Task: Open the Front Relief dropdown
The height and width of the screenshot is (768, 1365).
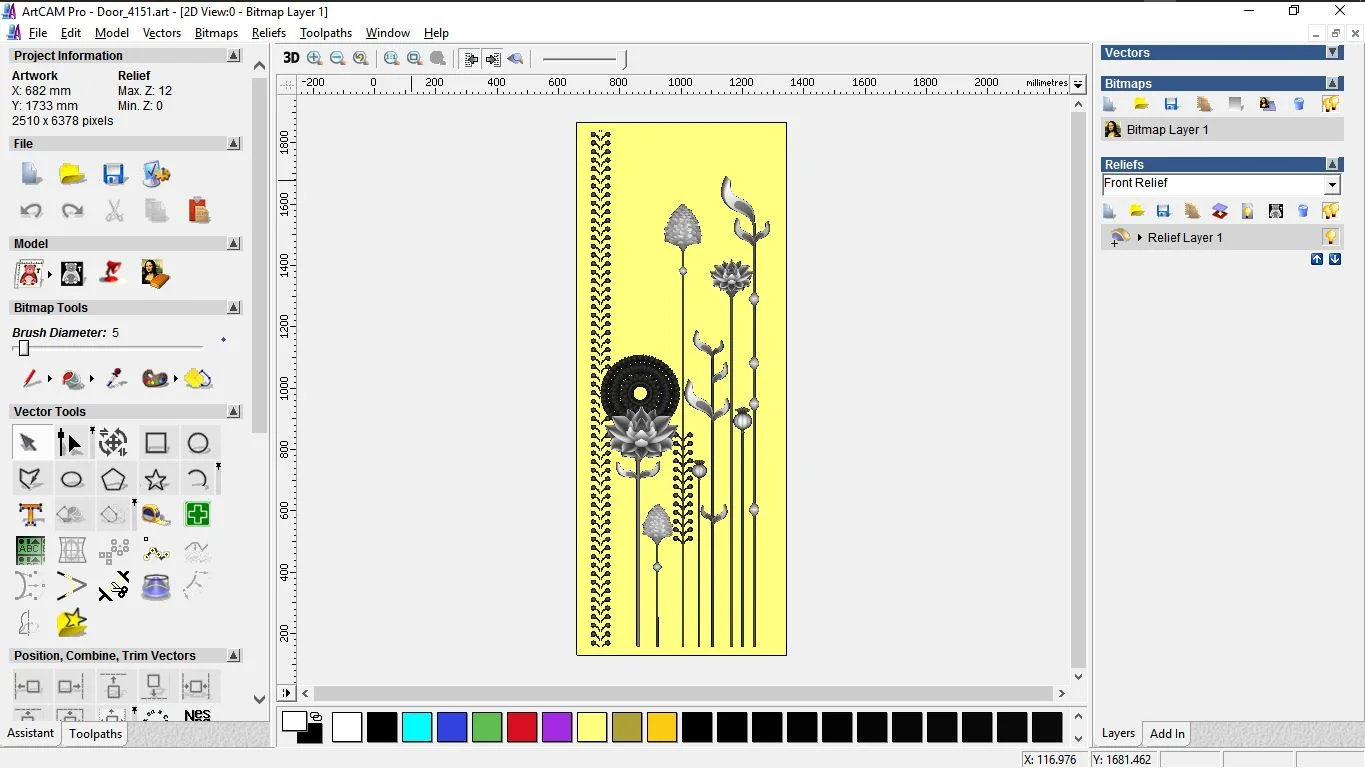Action: (1331, 185)
